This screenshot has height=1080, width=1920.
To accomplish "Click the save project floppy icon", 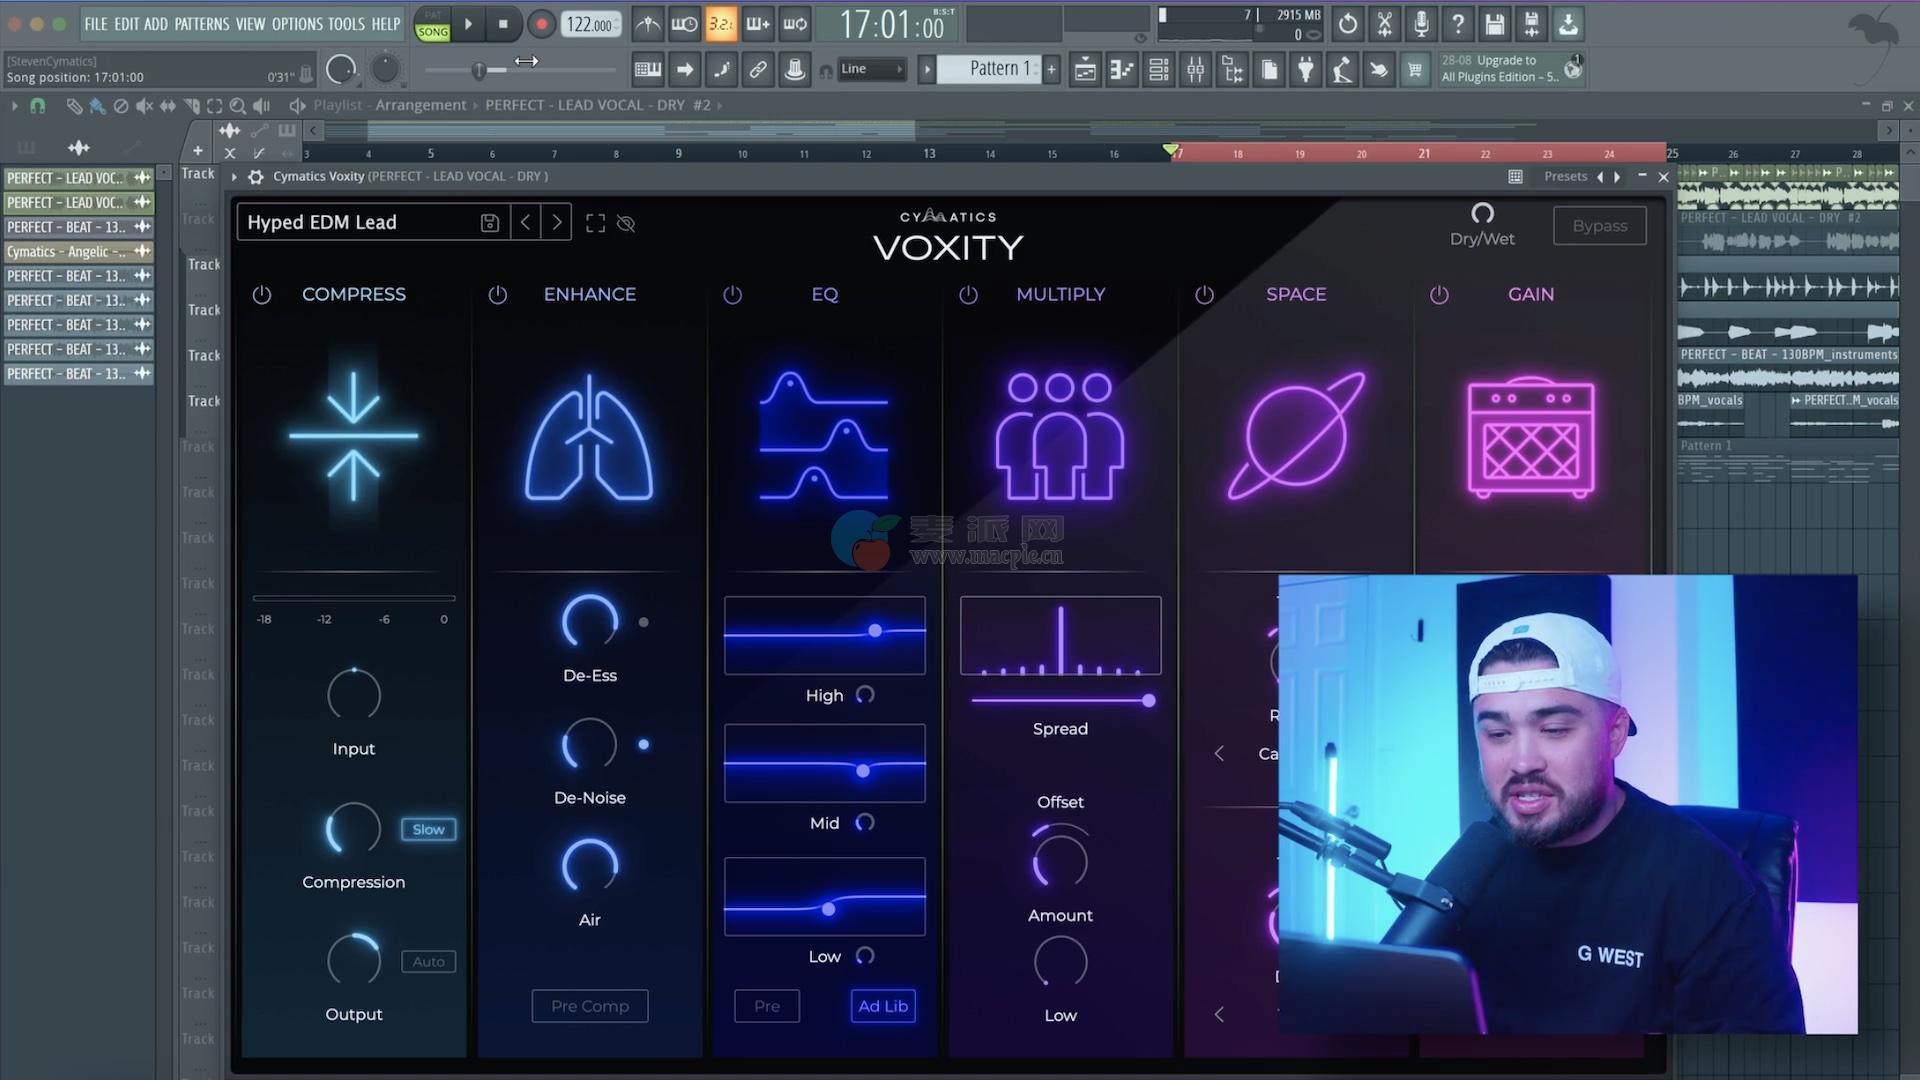I will click(1494, 24).
